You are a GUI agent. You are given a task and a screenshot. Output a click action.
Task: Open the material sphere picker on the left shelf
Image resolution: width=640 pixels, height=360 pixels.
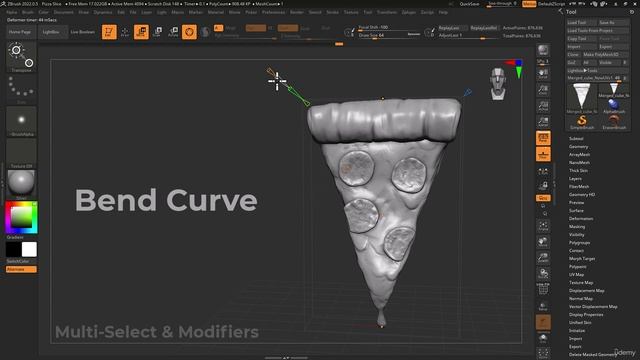click(21, 184)
